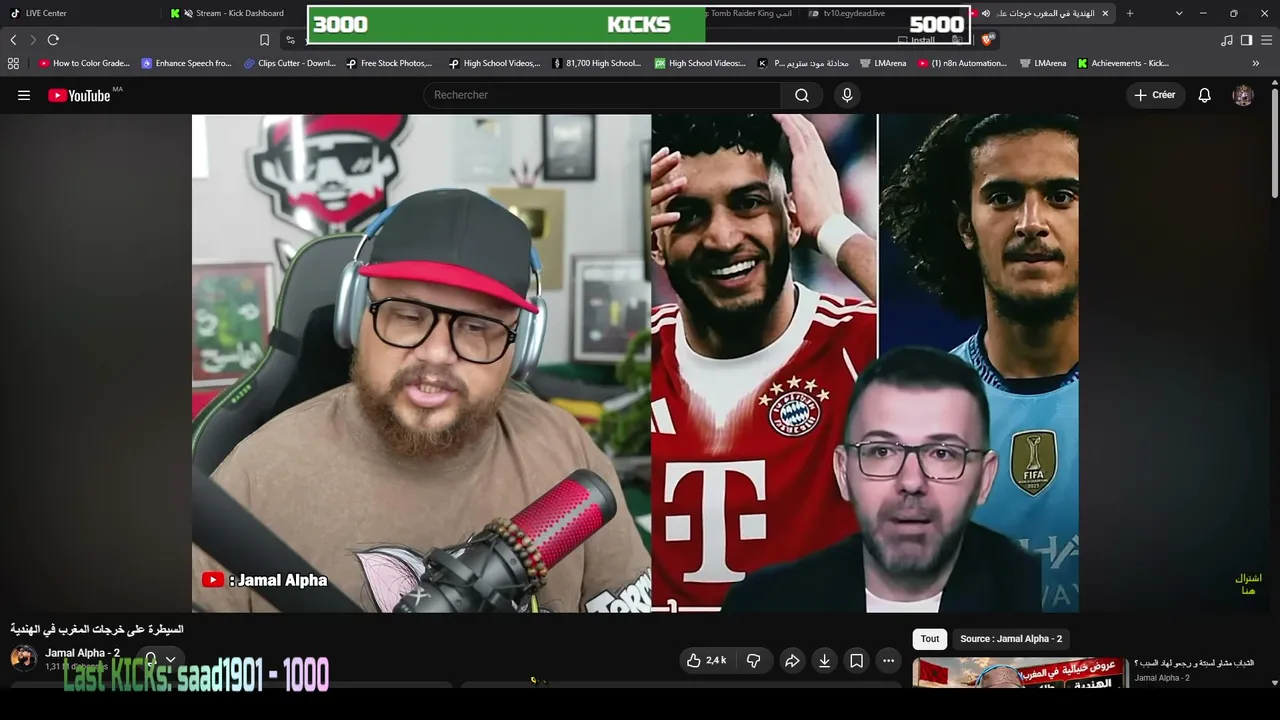Screen dimensions: 1280x720
Task: Save video with the bookmark icon
Action: [856, 660]
